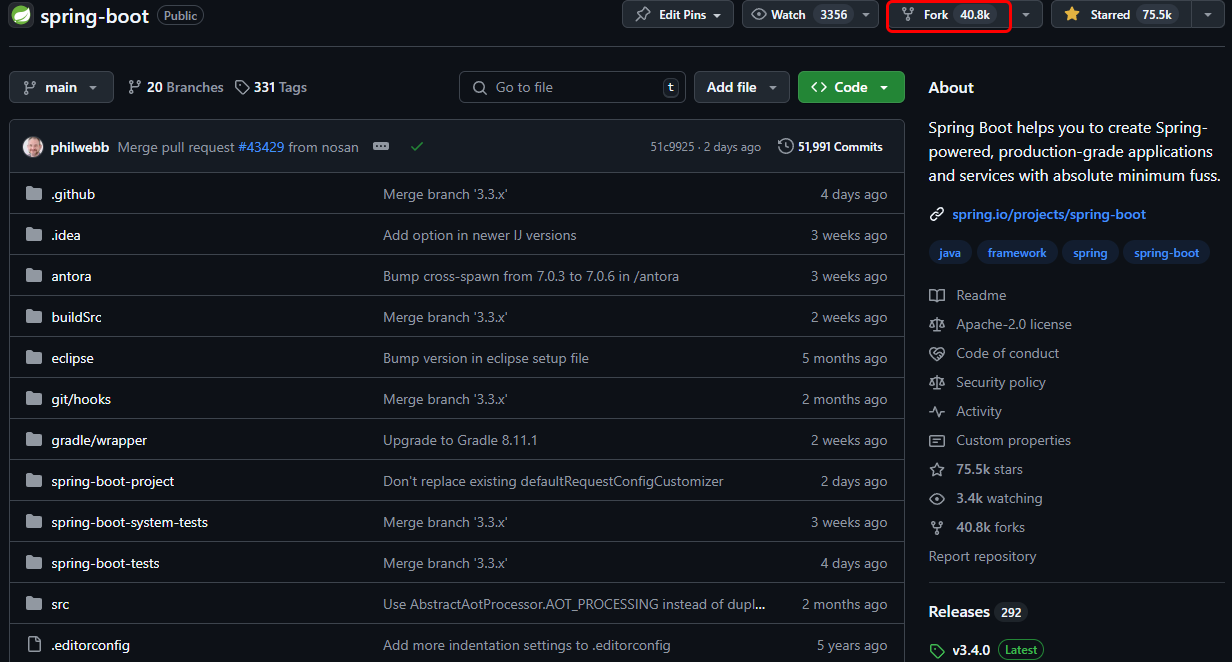Open the dropdown arrow next to Fork
The image size is (1232, 662).
click(x=1026, y=14)
